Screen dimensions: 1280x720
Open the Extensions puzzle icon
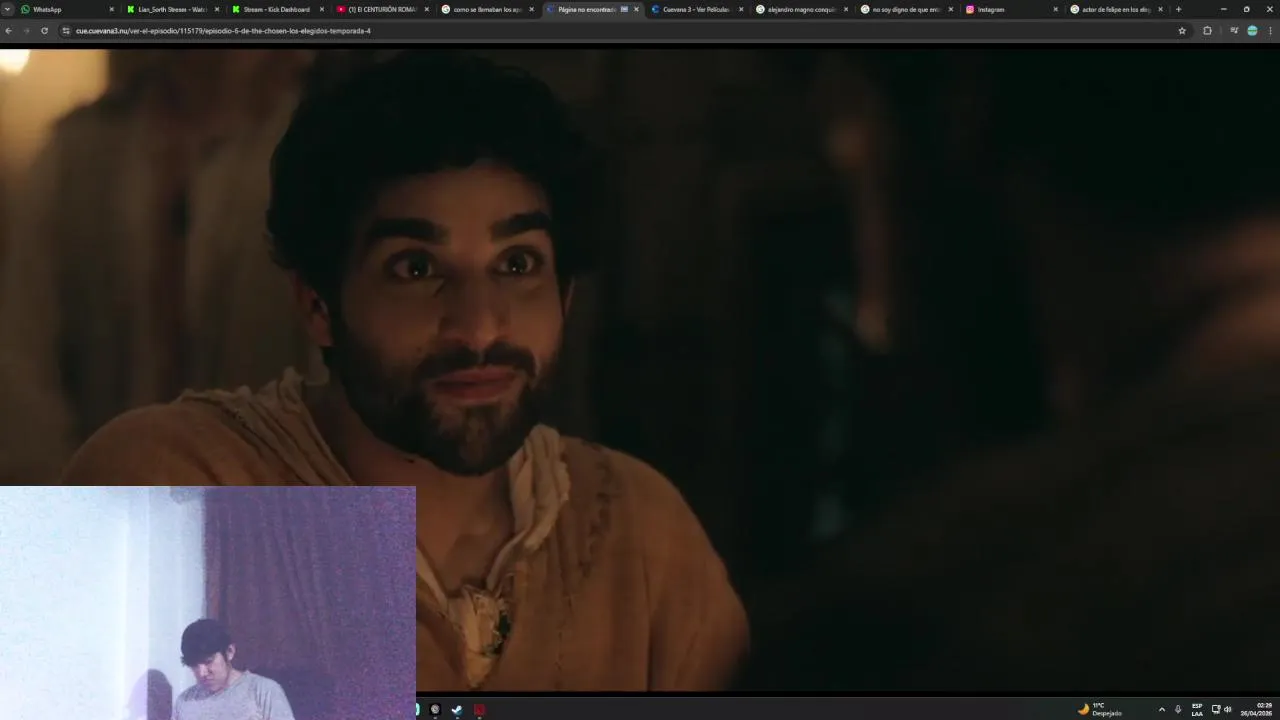1207,31
